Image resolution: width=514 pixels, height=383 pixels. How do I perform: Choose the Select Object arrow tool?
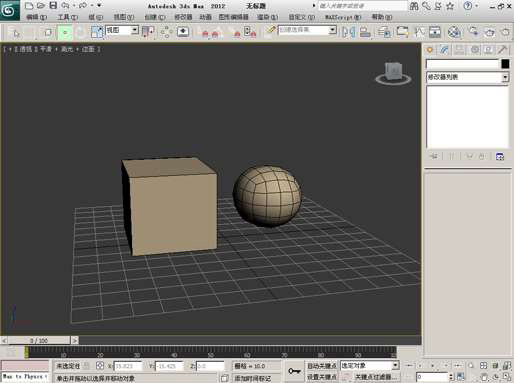click(x=16, y=32)
